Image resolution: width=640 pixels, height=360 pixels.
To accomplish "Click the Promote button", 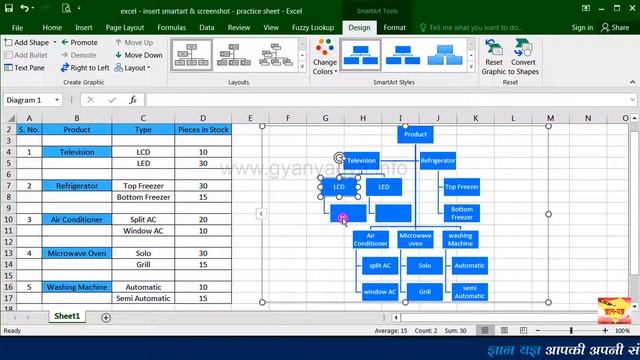I will click(x=80, y=42).
